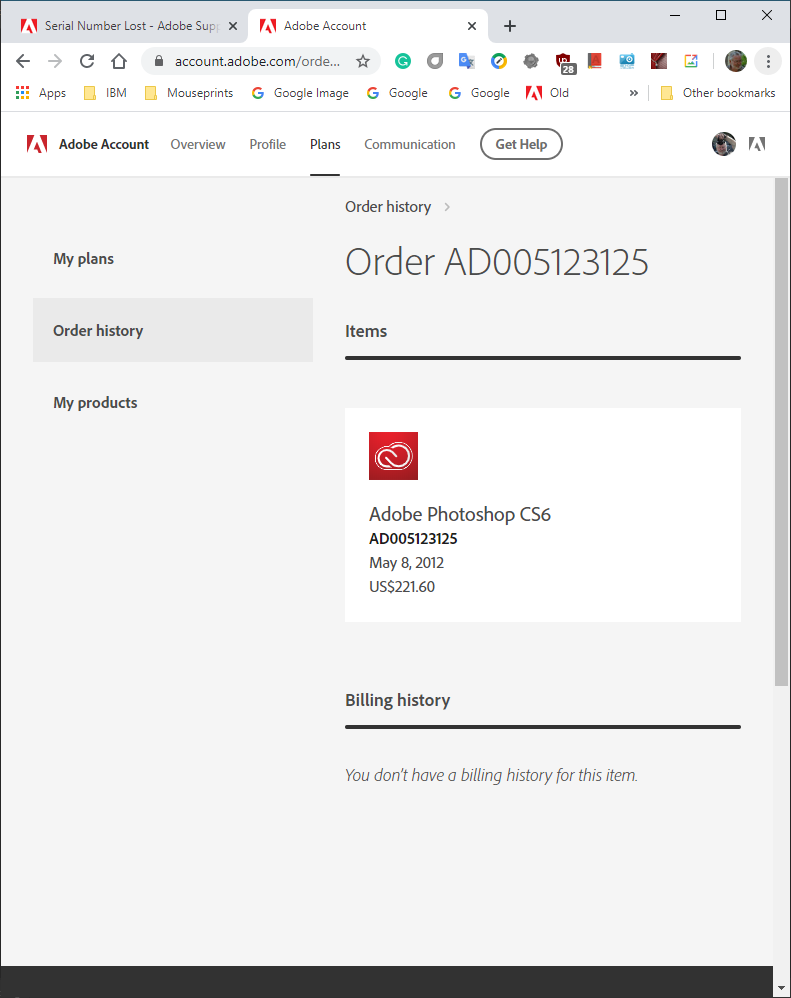Reload the Adobe Account page
The width and height of the screenshot is (791, 998).
click(x=87, y=61)
